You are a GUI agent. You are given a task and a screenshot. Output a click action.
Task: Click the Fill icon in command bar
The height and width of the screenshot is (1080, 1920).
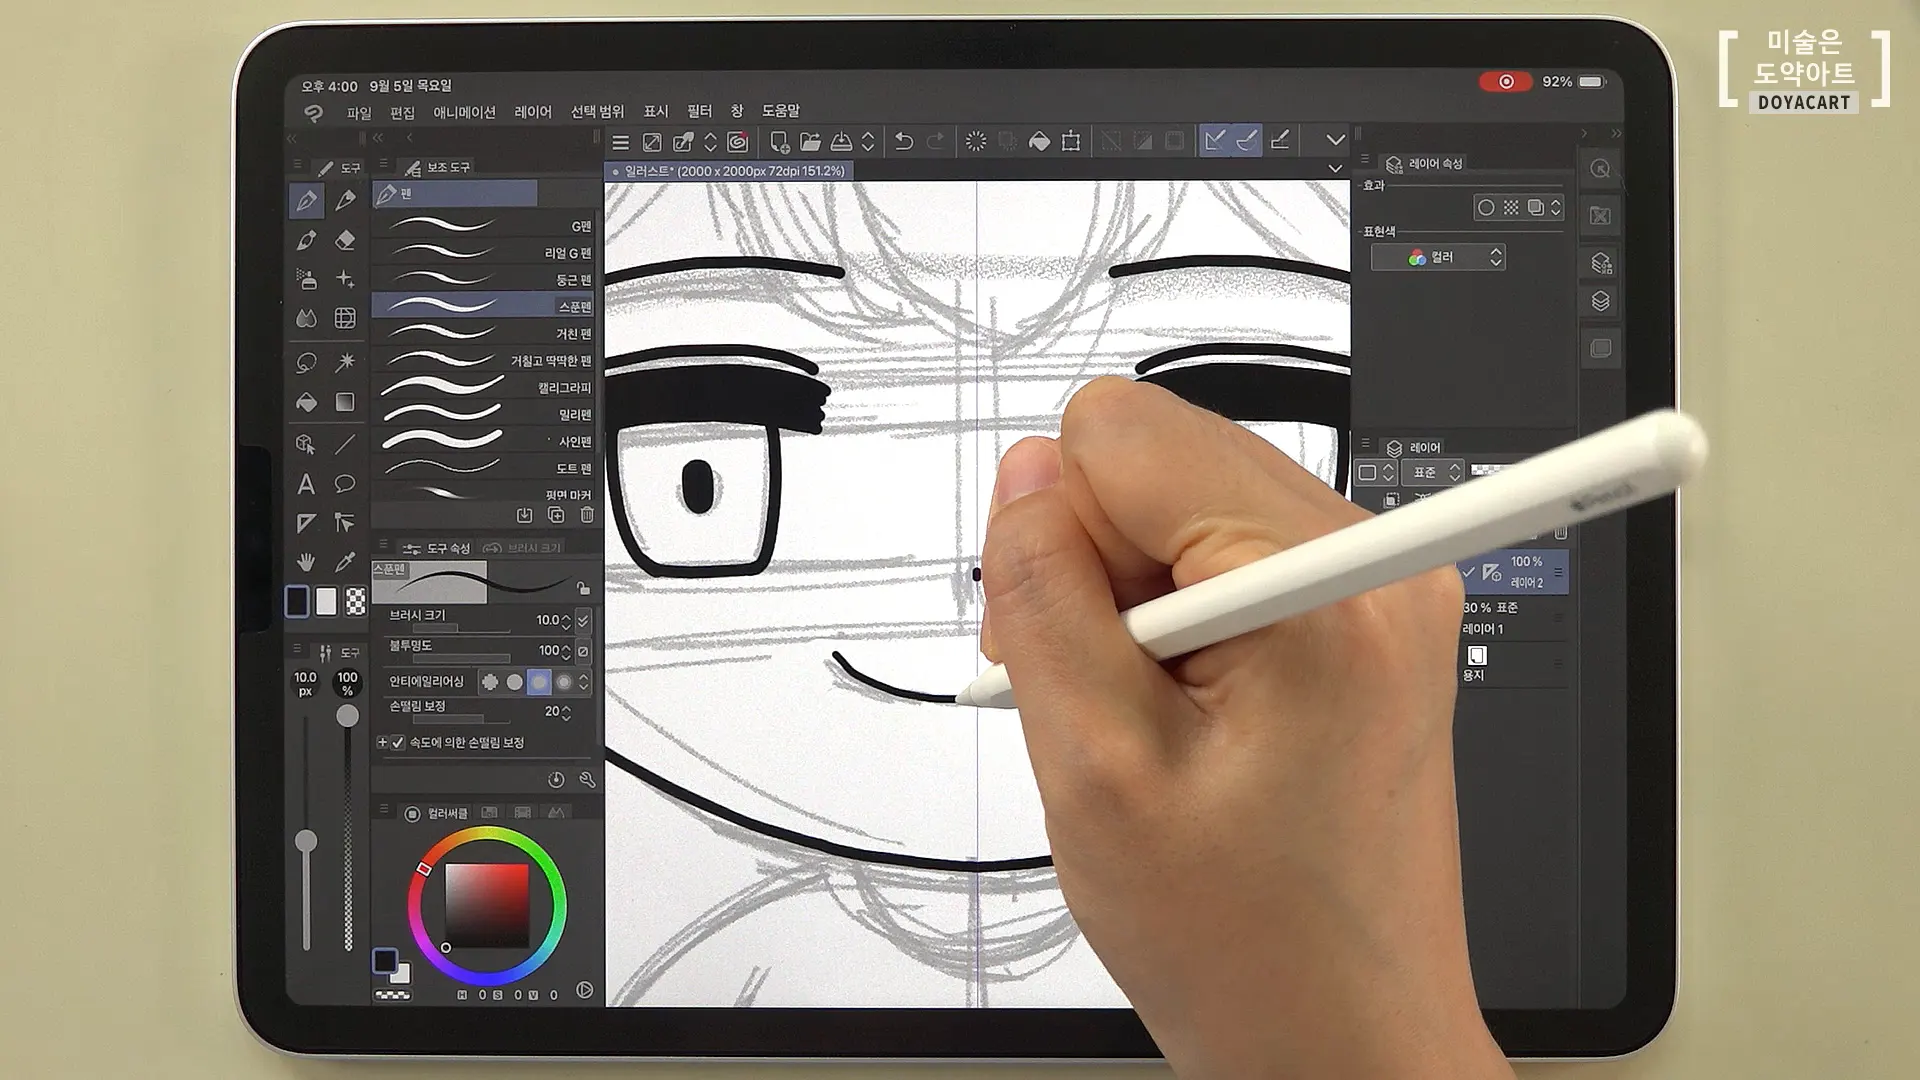click(x=1039, y=141)
